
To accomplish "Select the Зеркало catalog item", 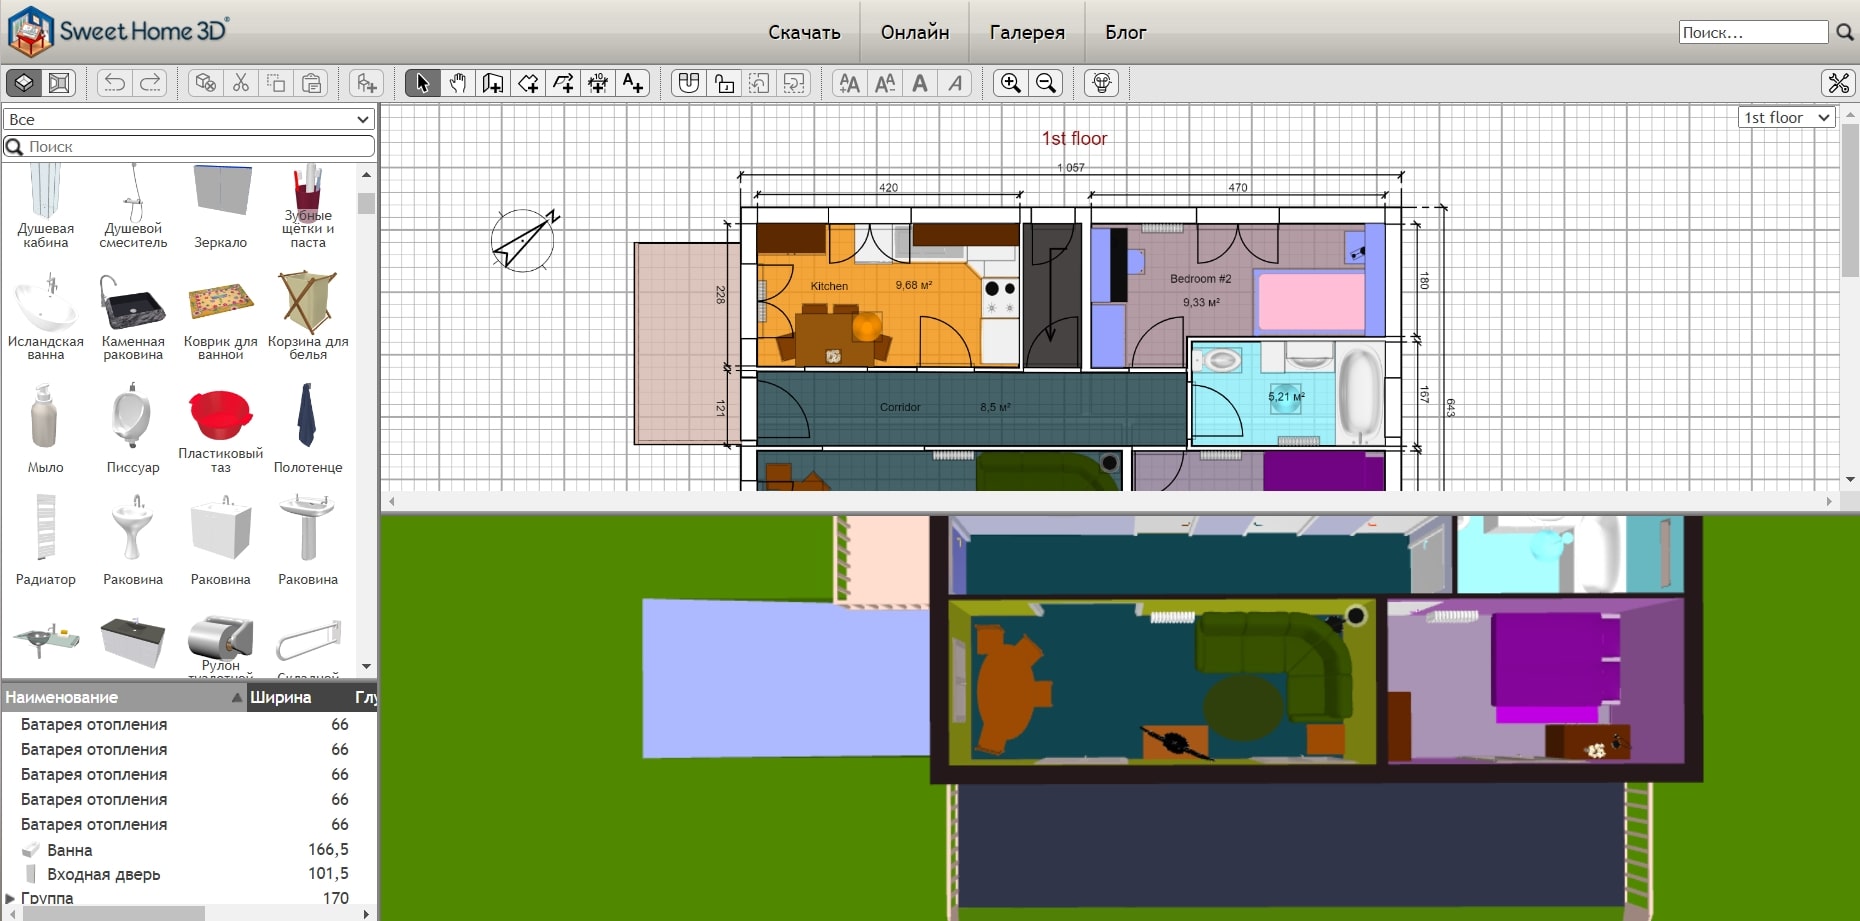I will [221, 206].
